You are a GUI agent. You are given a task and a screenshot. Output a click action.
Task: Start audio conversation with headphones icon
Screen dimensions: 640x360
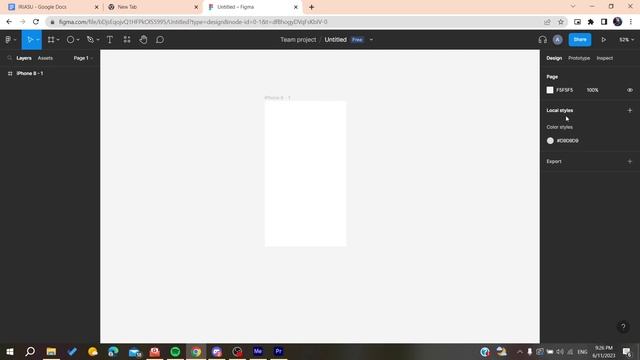(x=542, y=40)
